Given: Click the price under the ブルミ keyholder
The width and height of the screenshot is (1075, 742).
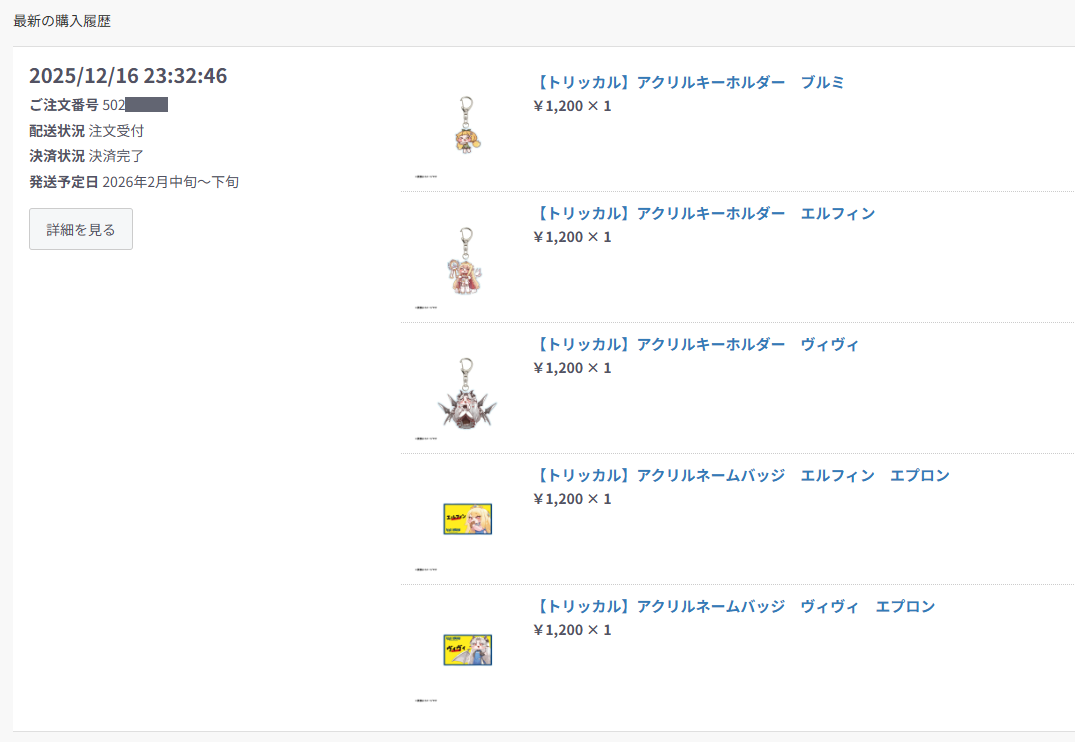Looking at the screenshot, I should (x=572, y=106).
